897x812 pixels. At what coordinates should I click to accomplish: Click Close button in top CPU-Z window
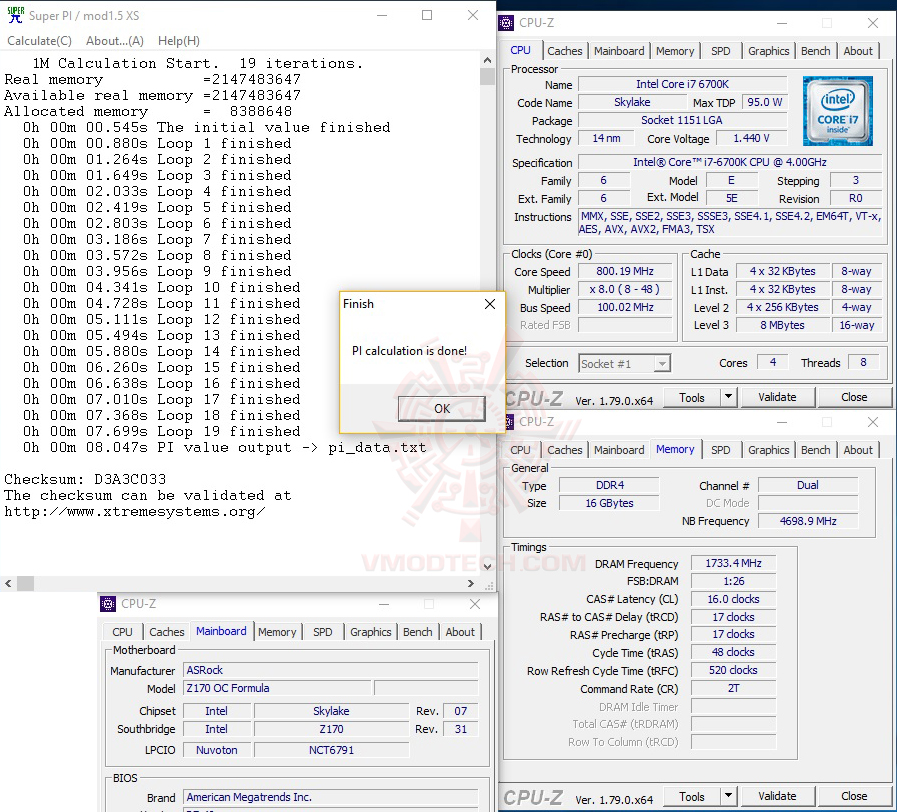click(x=854, y=397)
